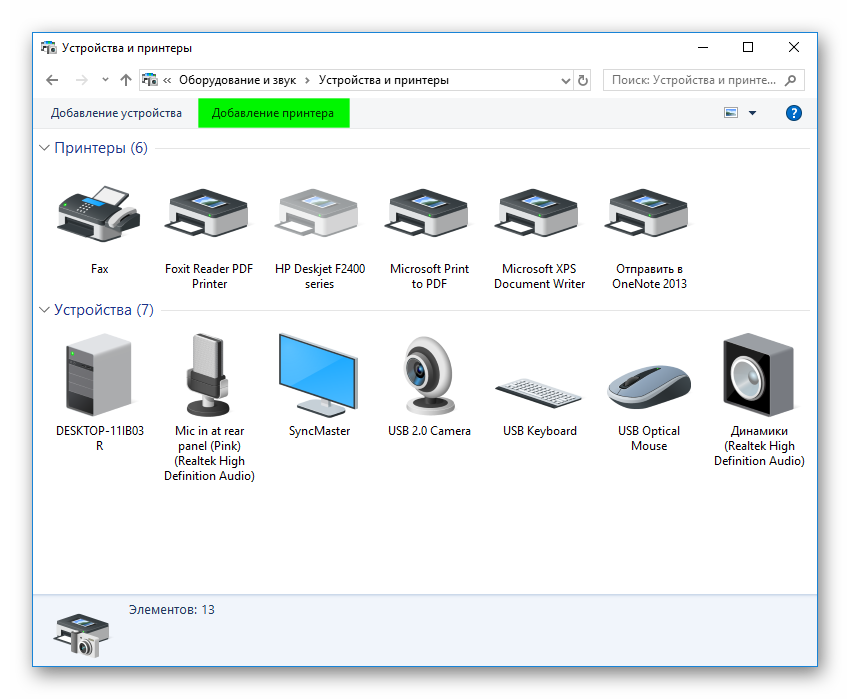This screenshot has width=850, height=699.
Task: Click the Оборудование и звук breadcrumb
Action: point(239,80)
